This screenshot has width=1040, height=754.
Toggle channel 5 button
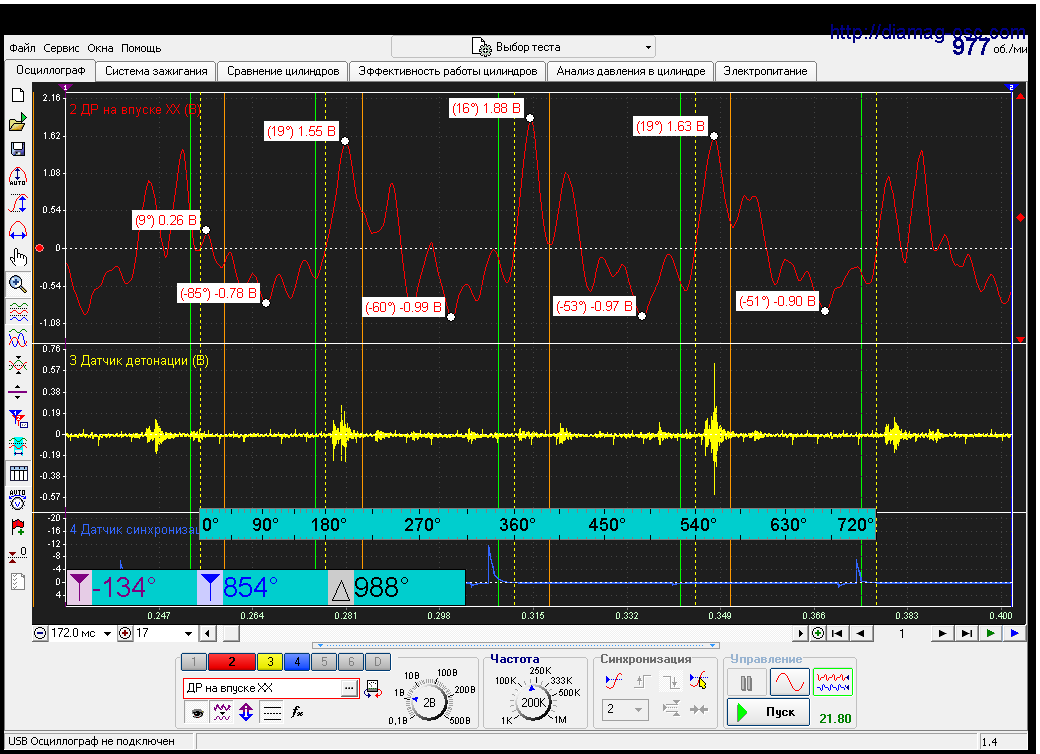pos(324,661)
